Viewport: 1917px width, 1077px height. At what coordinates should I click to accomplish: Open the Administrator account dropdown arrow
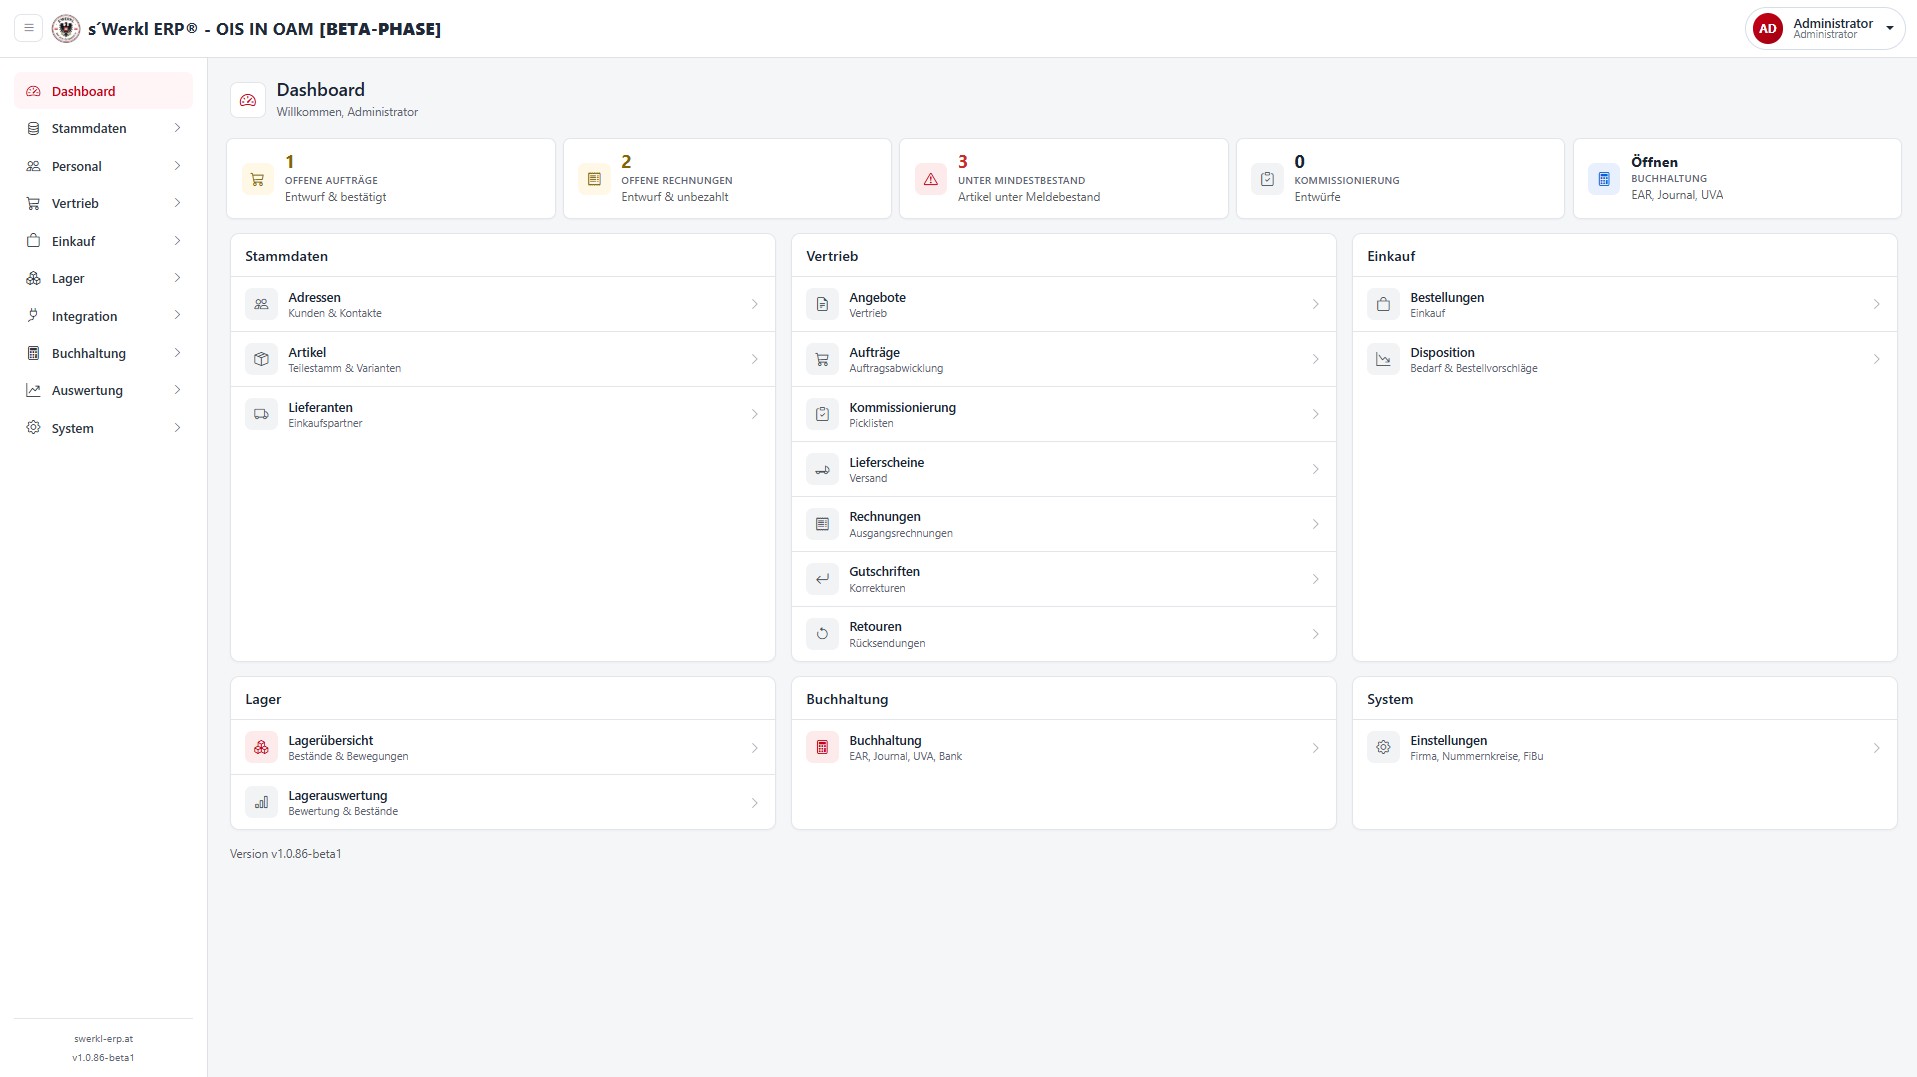[x=1889, y=29]
